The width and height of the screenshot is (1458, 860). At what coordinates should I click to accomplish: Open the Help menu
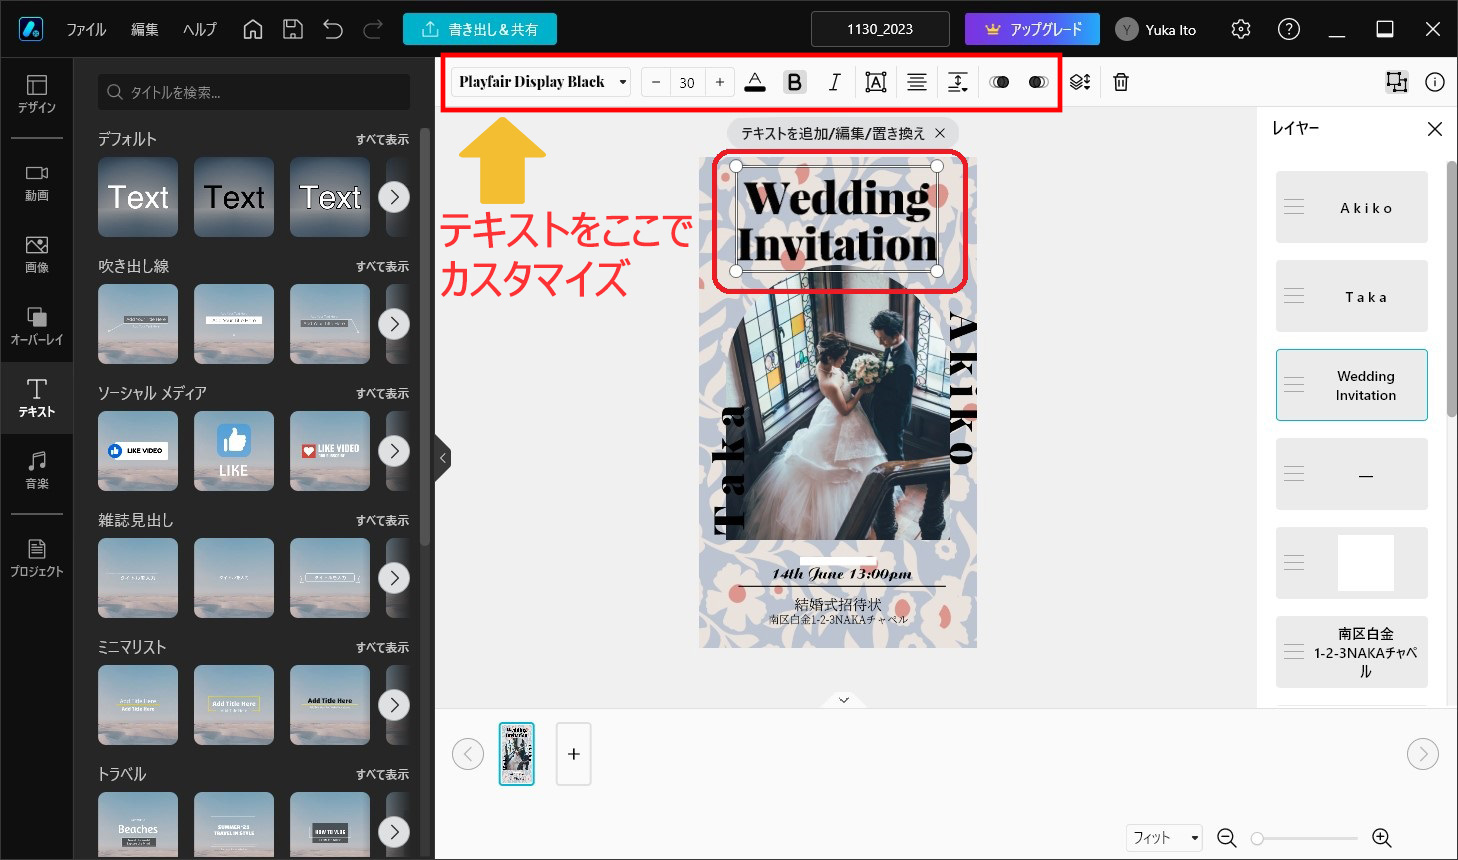199,29
